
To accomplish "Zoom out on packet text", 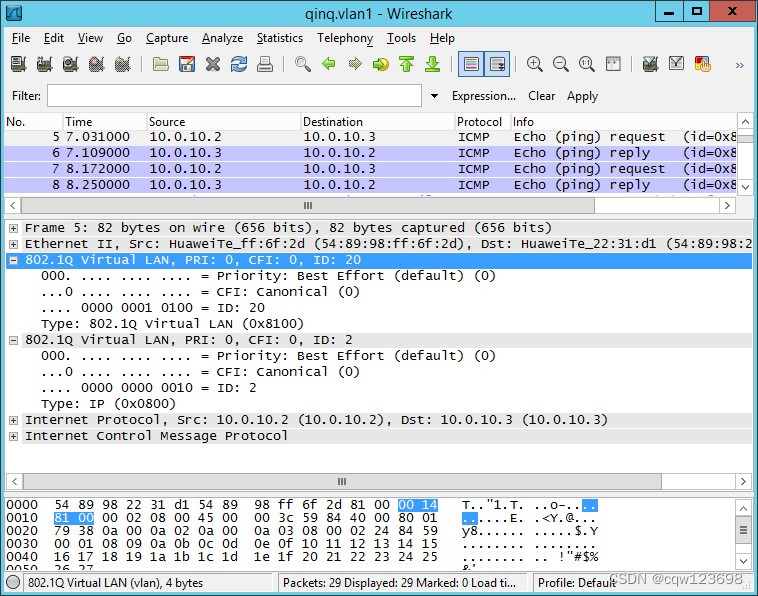I will click(x=561, y=64).
